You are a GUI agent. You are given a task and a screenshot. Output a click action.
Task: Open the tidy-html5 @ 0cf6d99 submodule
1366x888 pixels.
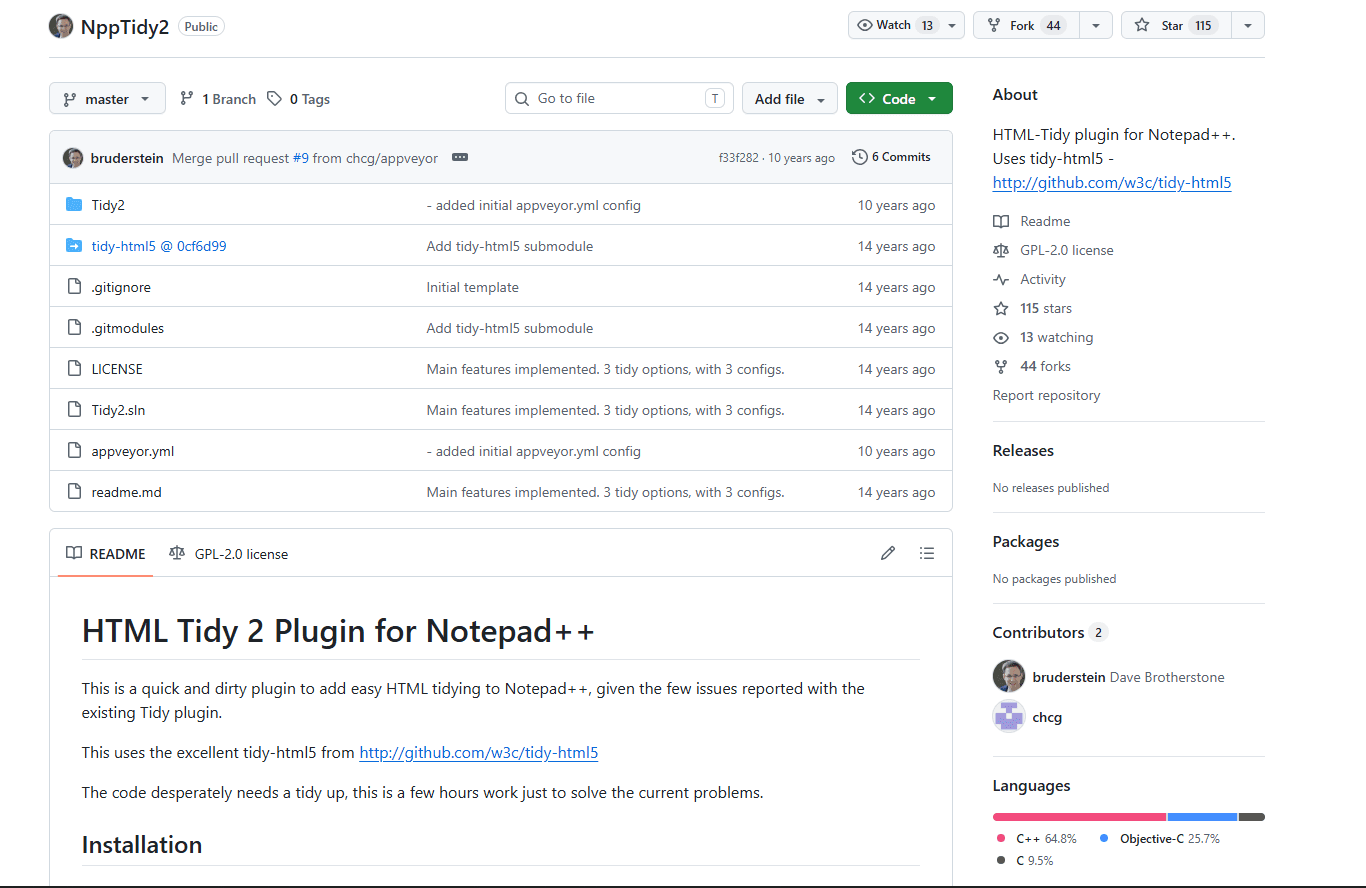159,246
